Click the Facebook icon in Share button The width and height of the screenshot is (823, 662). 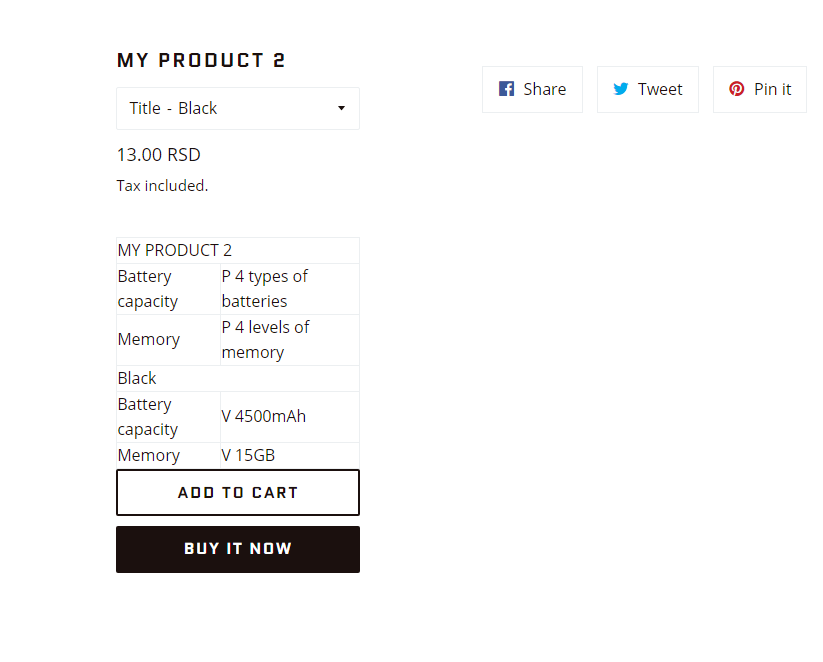click(x=506, y=89)
